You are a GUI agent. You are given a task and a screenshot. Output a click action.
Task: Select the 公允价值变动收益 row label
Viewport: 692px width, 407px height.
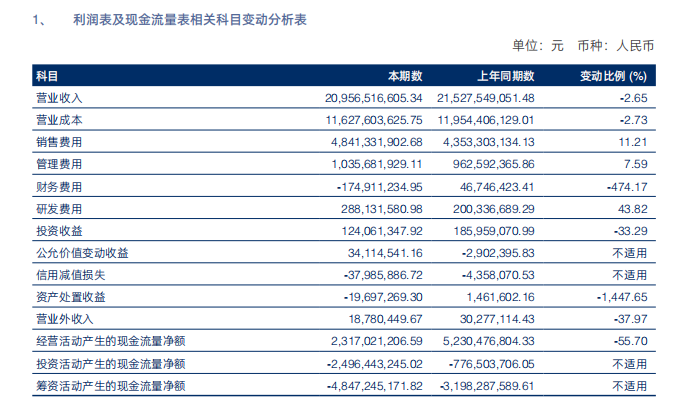(82, 253)
